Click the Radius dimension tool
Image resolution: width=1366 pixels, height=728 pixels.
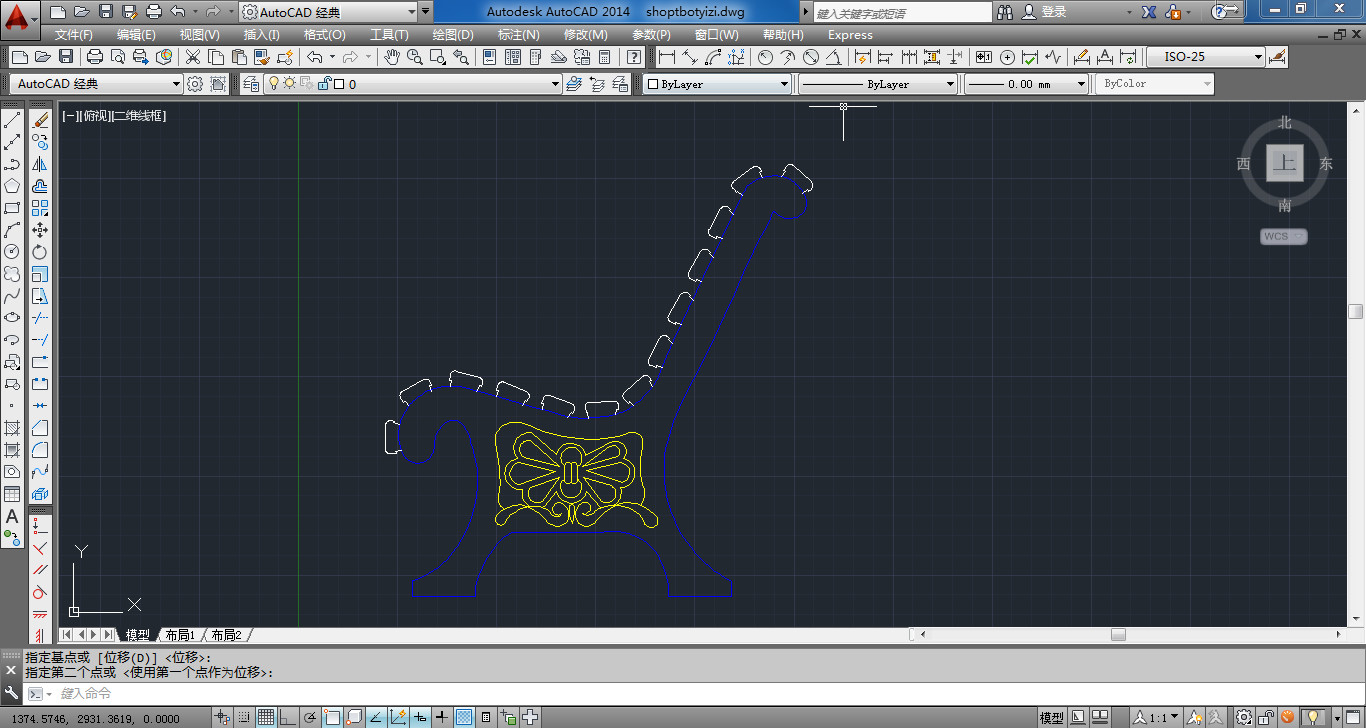pos(764,57)
